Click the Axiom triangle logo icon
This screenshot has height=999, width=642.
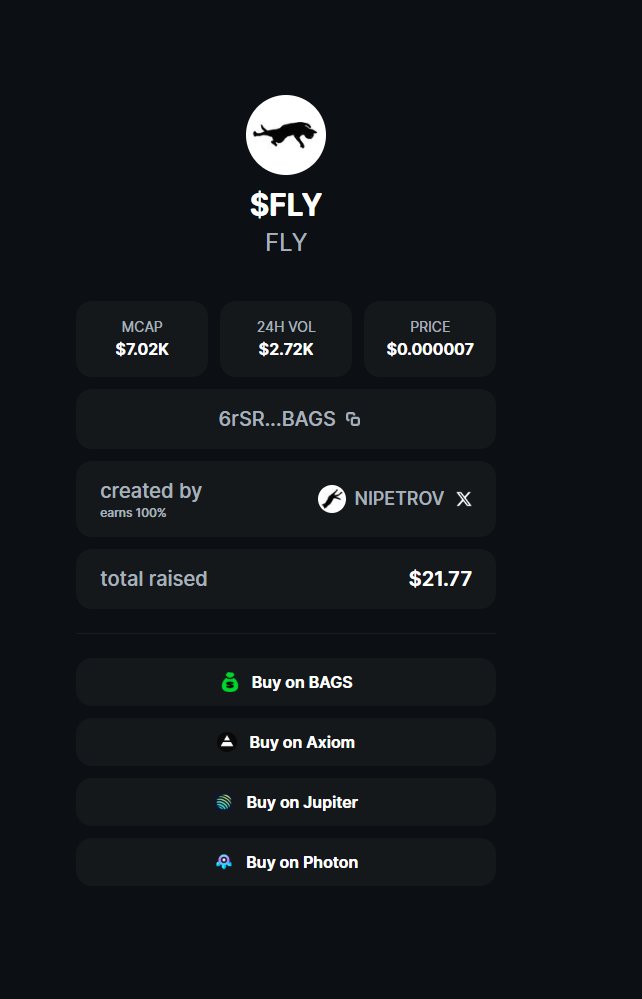point(227,742)
